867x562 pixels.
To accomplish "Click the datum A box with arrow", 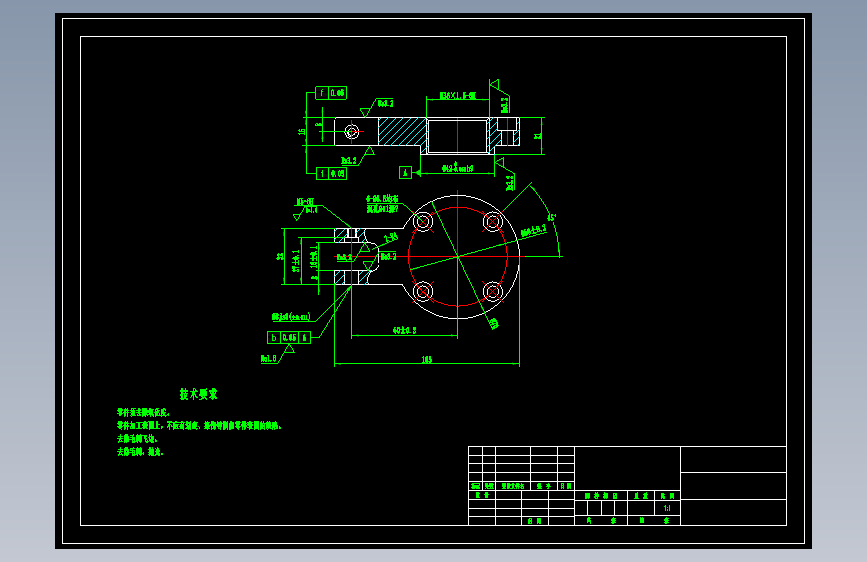I will point(405,173).
